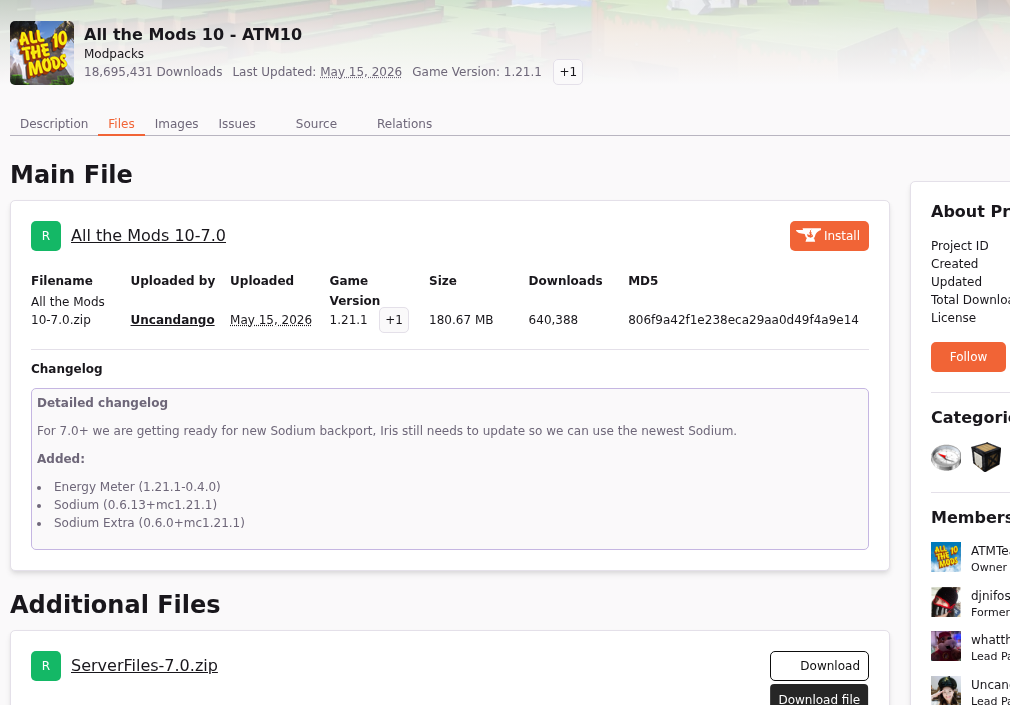Open the Uncandango member avatar in sidebar
The height and width of the screenshot is (705, 1010).
[946, 690]
